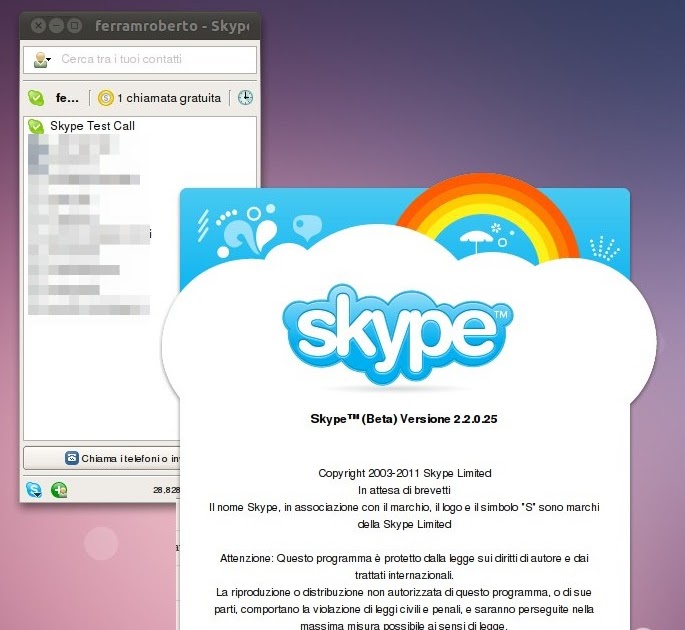
Task: Click the Copyright 2003-2011 Skype Limited line
Action: pyautogui.click(x=405, y=473)
